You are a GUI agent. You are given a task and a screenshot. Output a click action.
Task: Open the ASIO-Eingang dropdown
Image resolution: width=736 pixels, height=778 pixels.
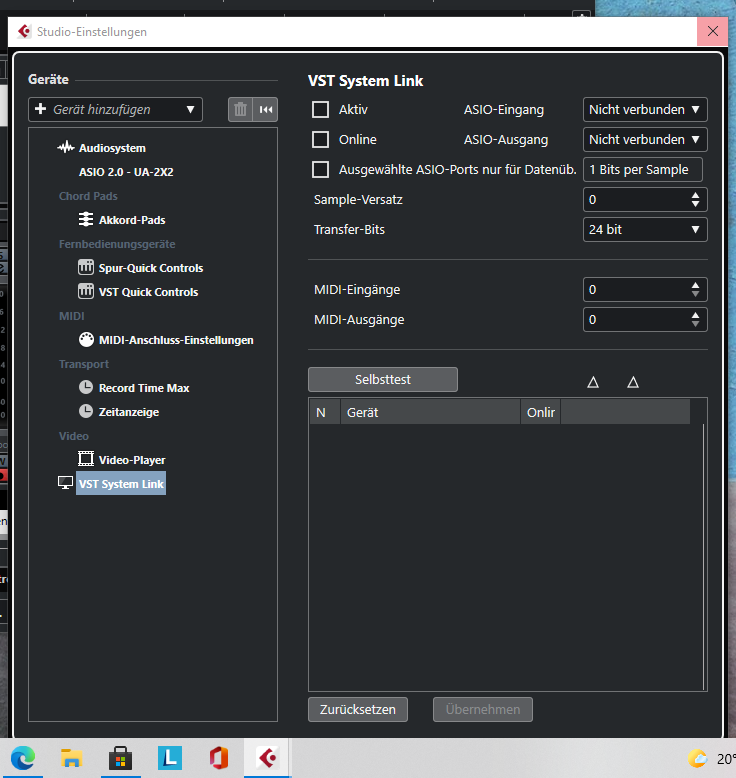coord(645,109)
